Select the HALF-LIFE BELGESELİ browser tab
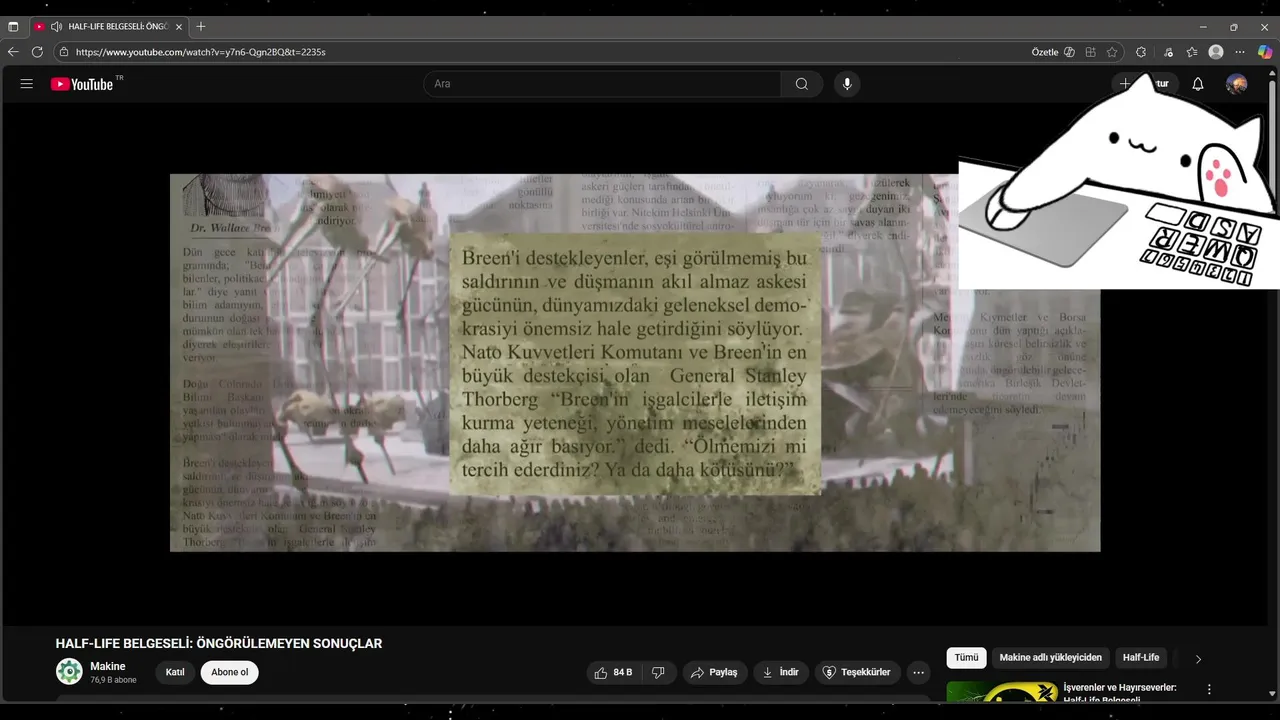 (x=108, y=27)
